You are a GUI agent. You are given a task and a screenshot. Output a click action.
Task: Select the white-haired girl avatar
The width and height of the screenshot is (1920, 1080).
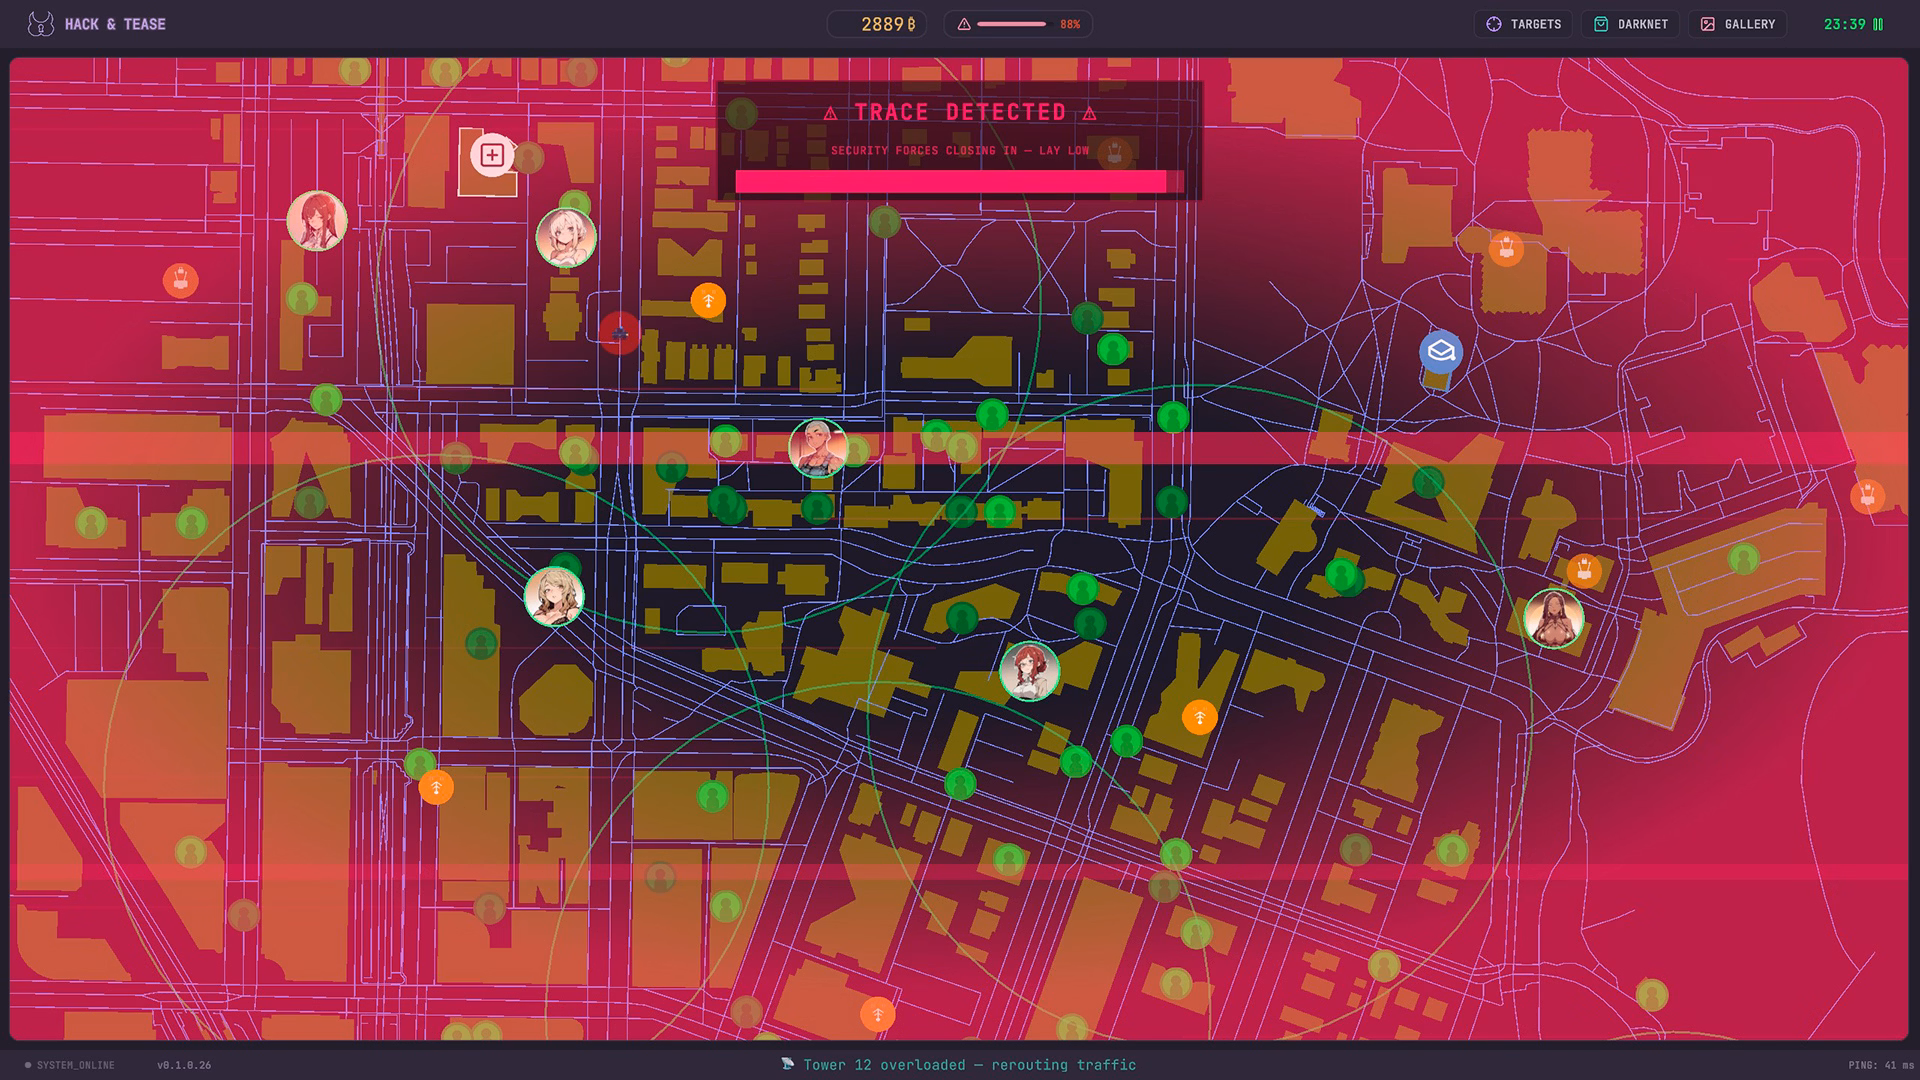click(x=566, y=237)
